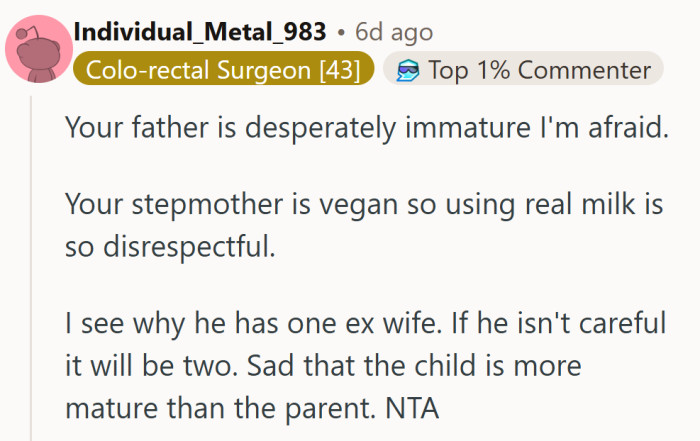Select the Colo-rectal Surgeon flair

pyautogui.click(x=223, y=70)
